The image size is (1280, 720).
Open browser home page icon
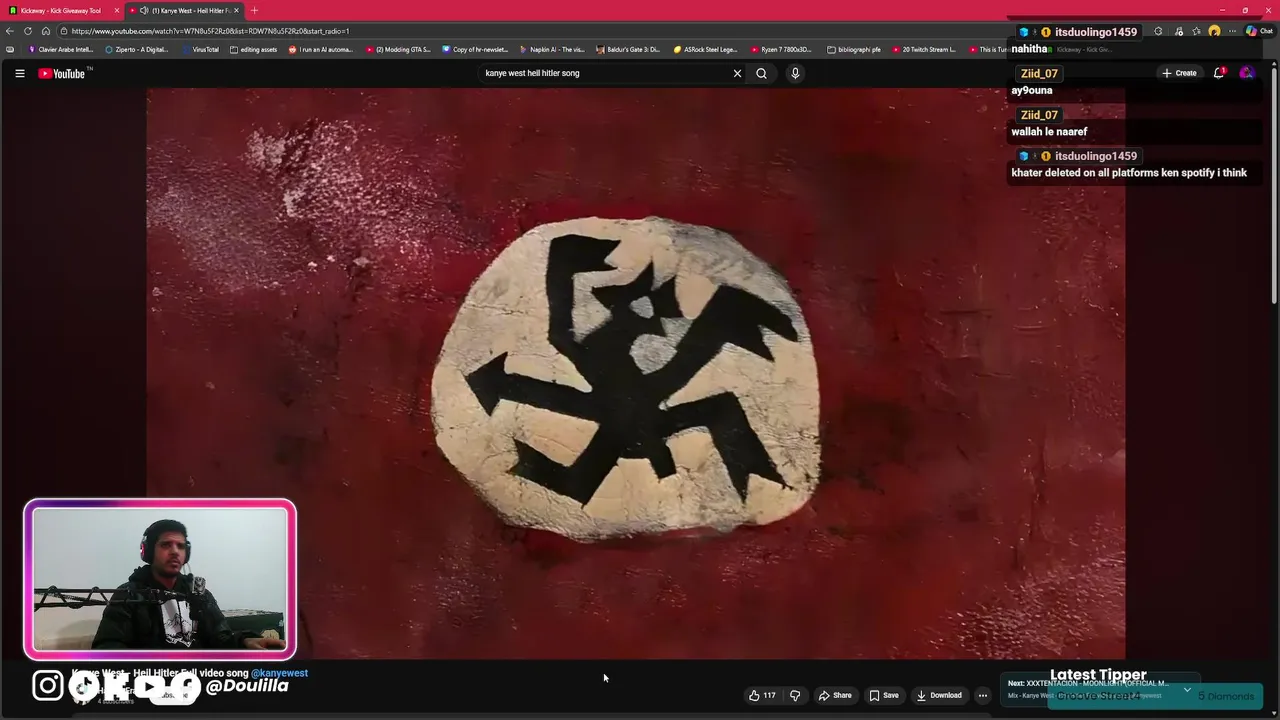tap(46, 31)
